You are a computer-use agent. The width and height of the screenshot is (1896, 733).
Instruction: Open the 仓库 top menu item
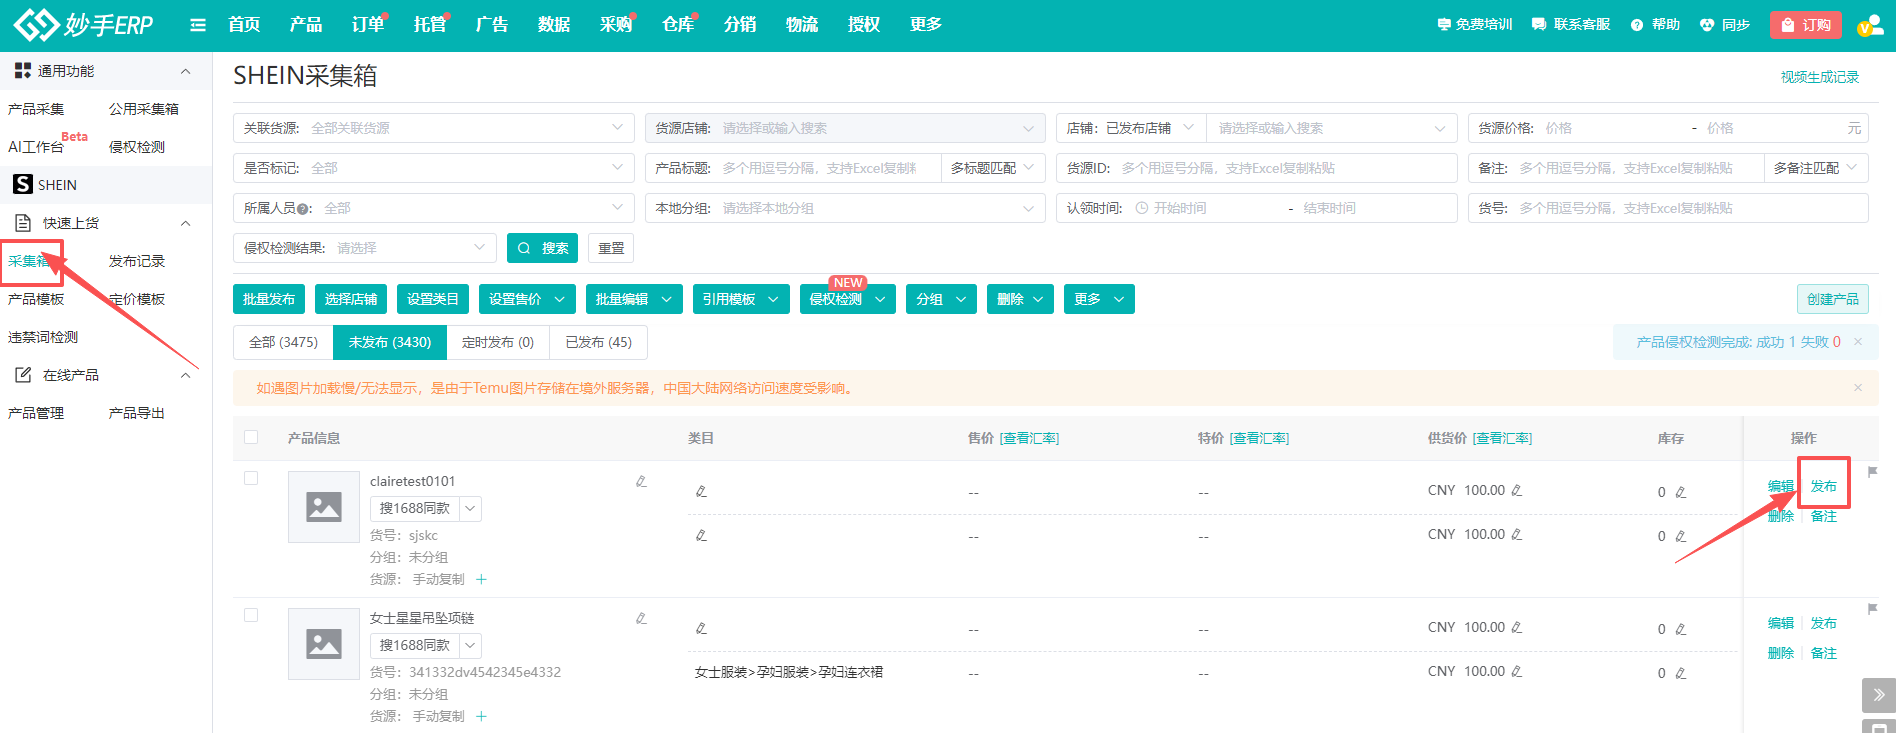pos(677,25)
